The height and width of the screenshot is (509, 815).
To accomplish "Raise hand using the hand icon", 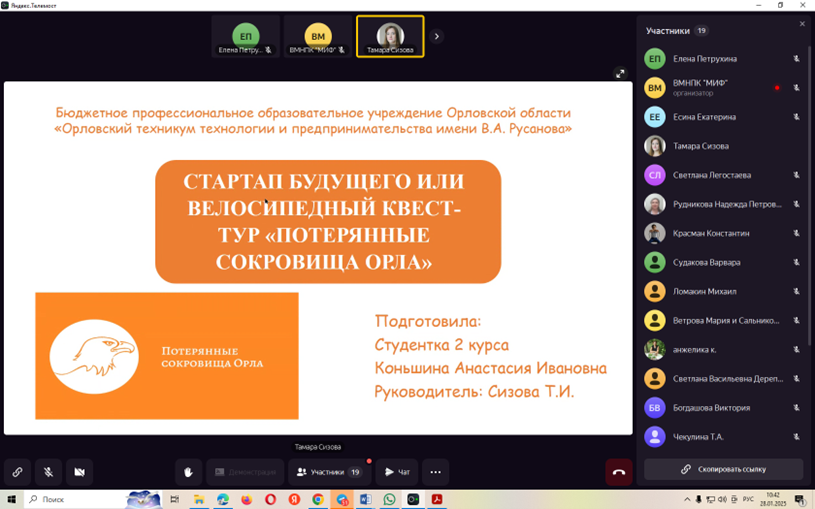I will pyautogui.click(x=188, y=472).
